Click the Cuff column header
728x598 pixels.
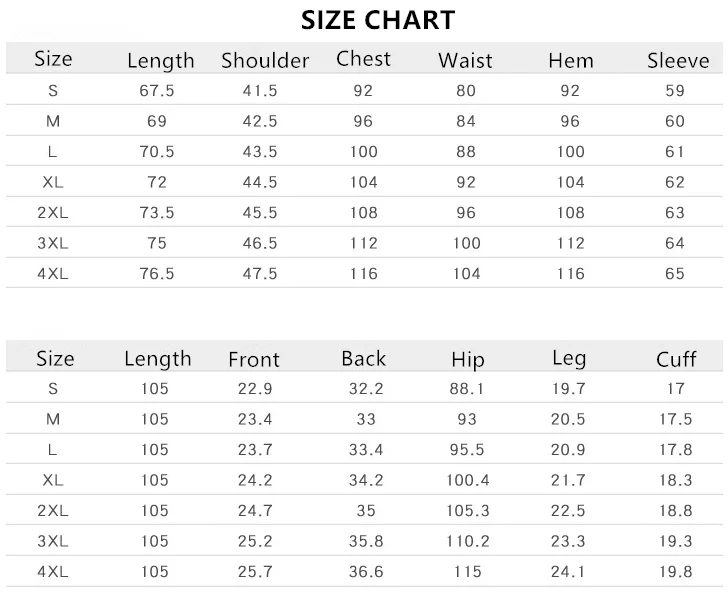[676, 359]
